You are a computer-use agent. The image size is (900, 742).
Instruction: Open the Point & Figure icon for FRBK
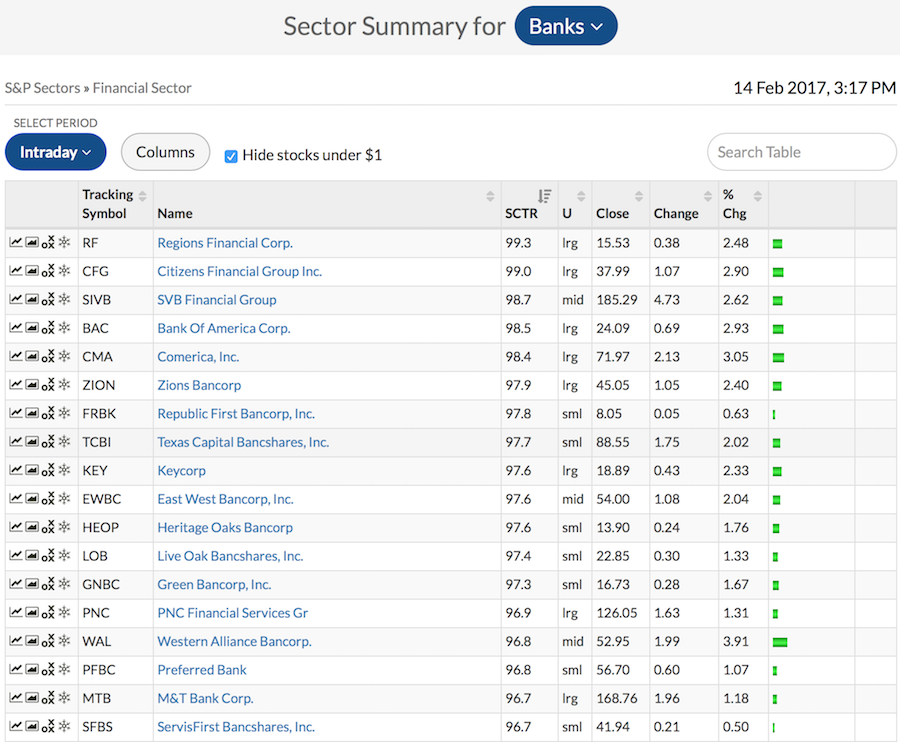click(48, 413)
